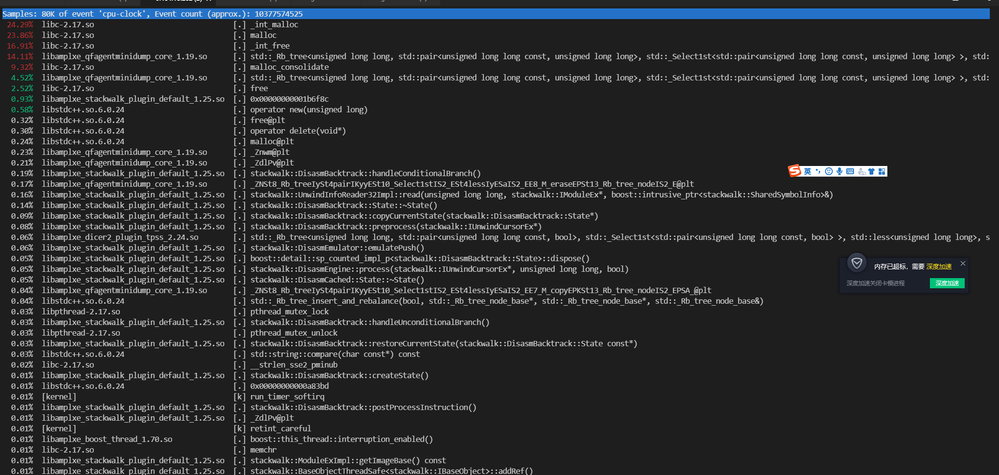Click pthread_mutex_unlock symbol
Viewport: 999px width, 475px height.
294,332
